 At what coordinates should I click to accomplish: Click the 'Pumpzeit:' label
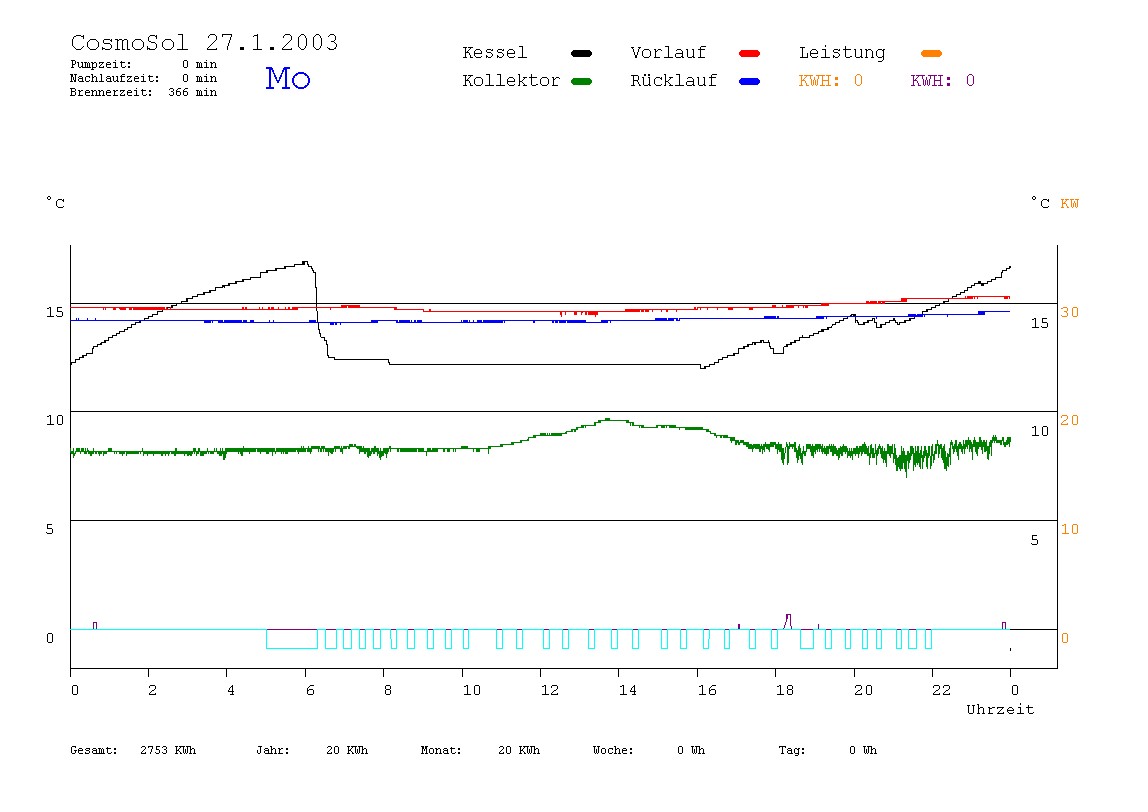pos(101,64)
